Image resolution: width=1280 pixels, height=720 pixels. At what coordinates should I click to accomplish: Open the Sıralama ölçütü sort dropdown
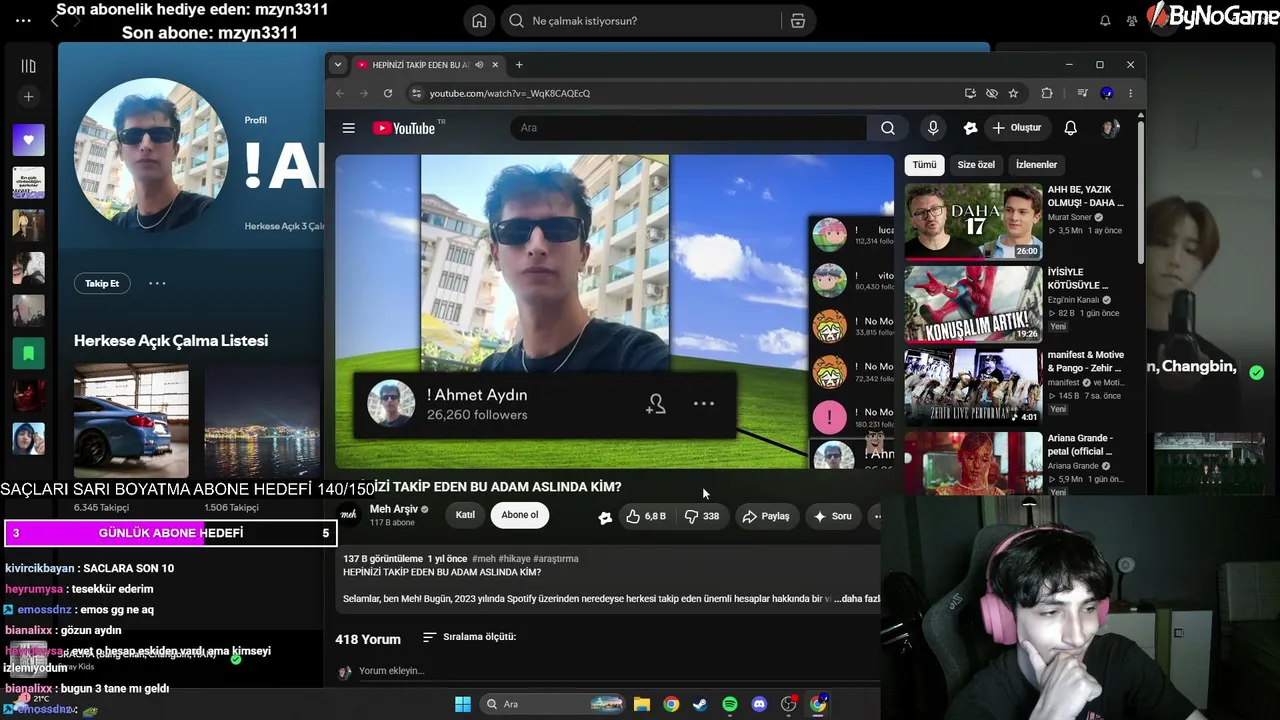click(469, 637)
